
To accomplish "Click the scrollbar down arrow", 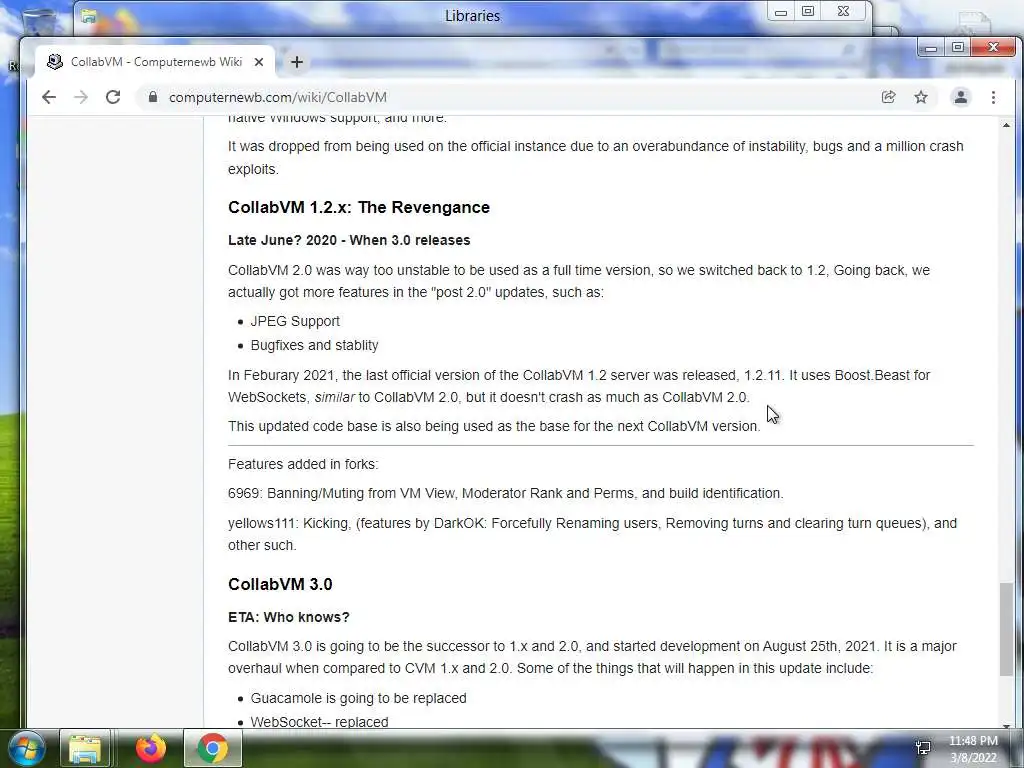I will point(1006,724).
